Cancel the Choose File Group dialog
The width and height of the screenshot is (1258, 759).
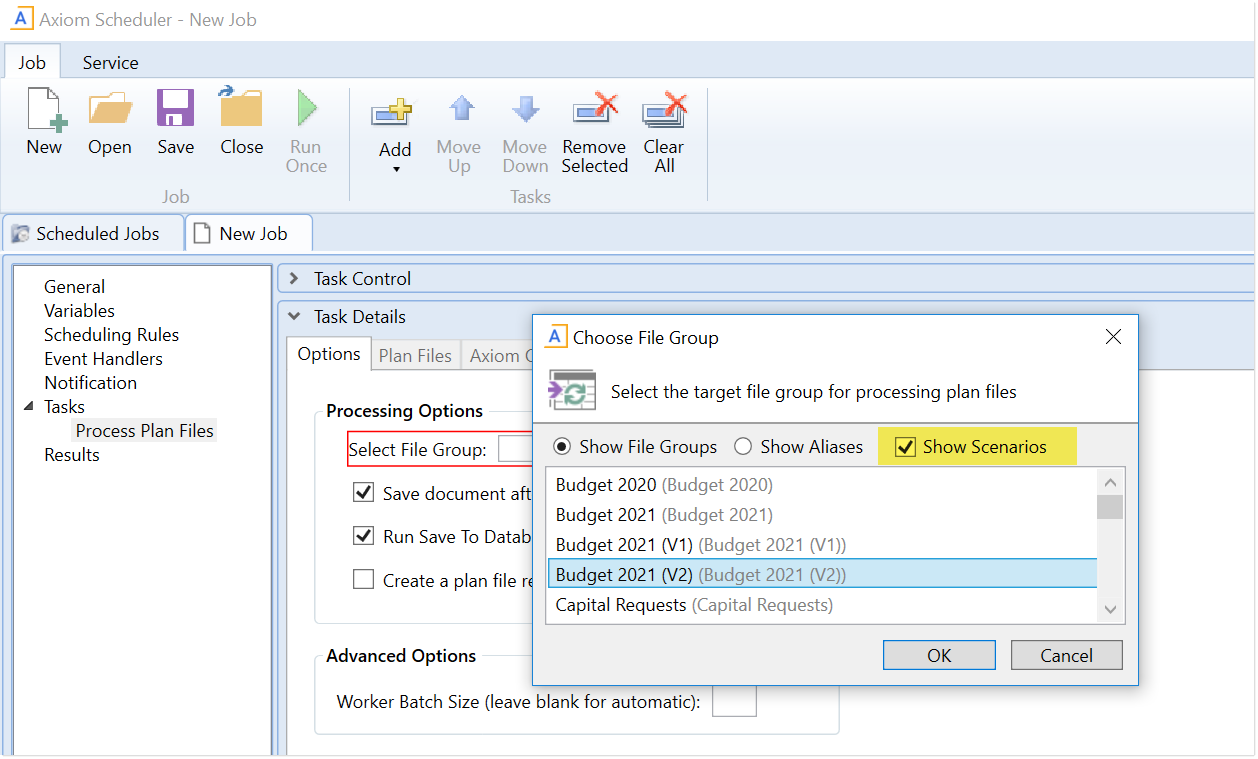[1066, 655]
